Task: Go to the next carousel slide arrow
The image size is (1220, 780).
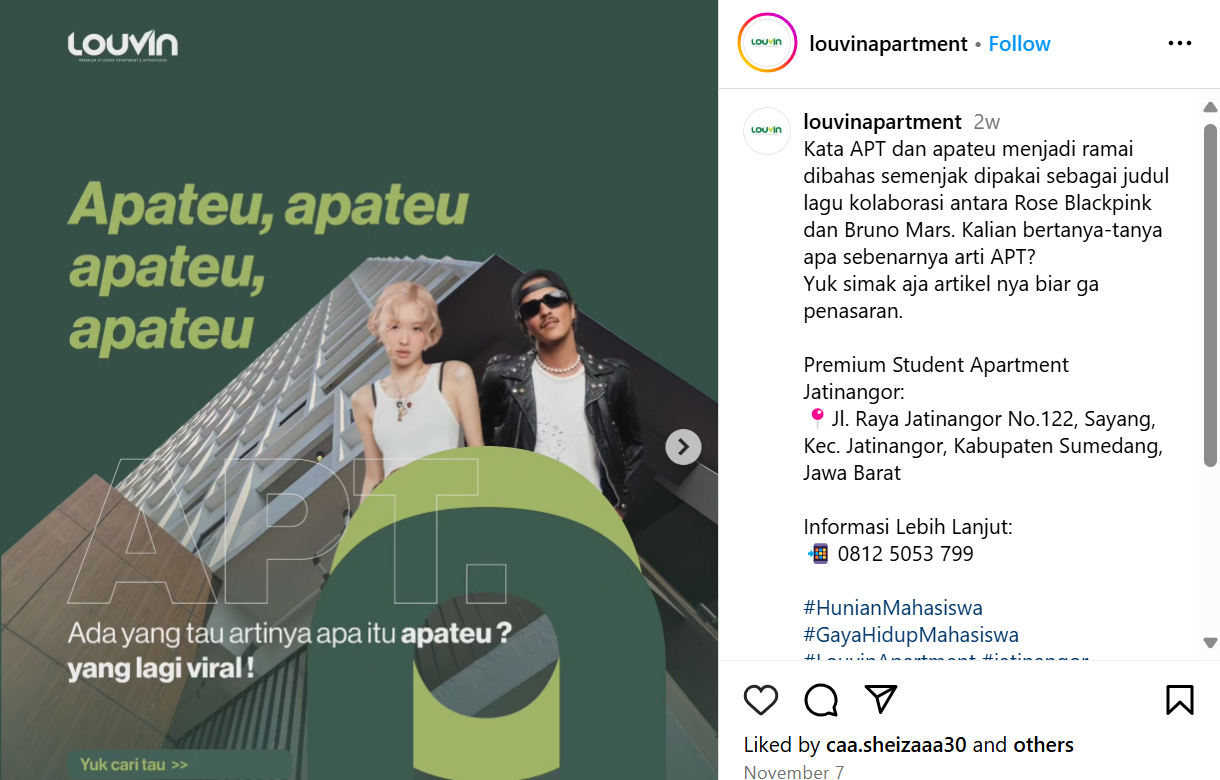Action: (x=684, y=447)
